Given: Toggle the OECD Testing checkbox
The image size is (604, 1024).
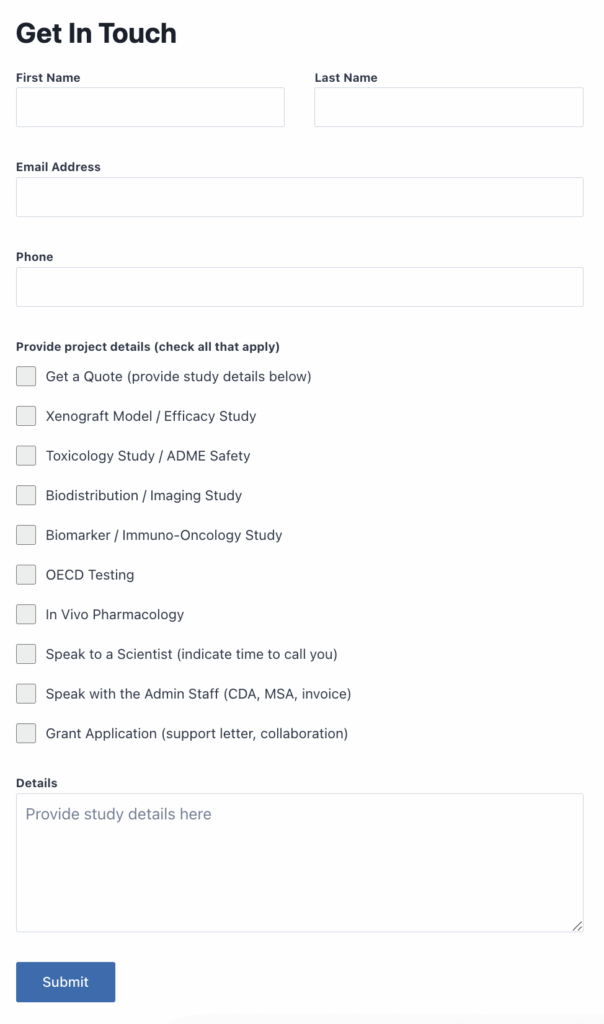Looking at the screenshot, I should [26, 575].
